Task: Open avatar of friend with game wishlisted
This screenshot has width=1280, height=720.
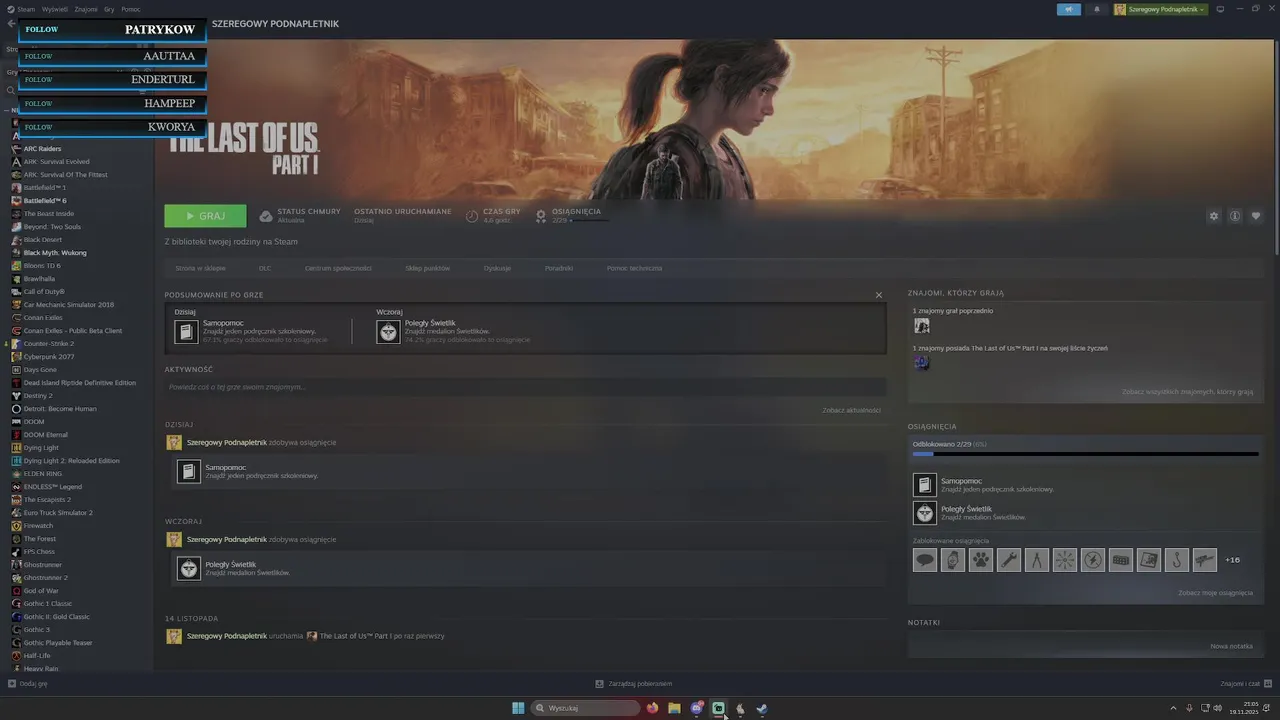Action: pos(921,362)
